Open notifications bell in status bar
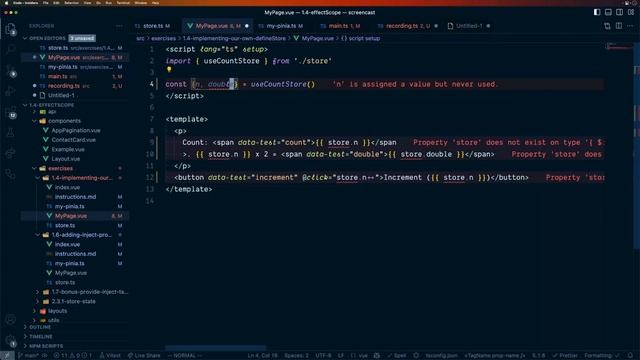Screen dimensions: 640x360 point(631,356)
